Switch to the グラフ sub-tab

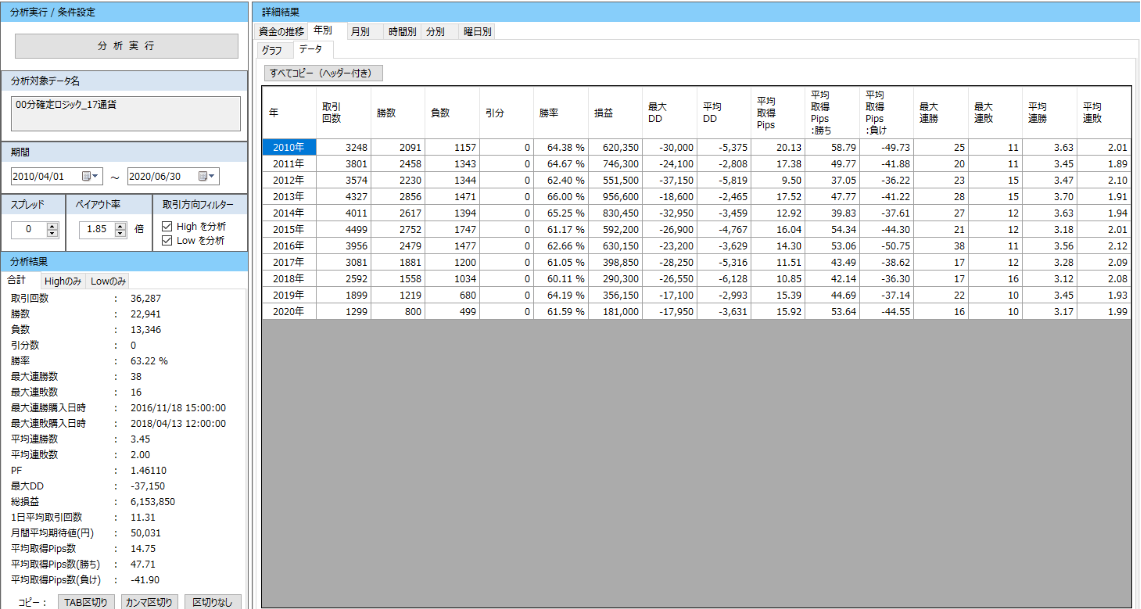272,51
